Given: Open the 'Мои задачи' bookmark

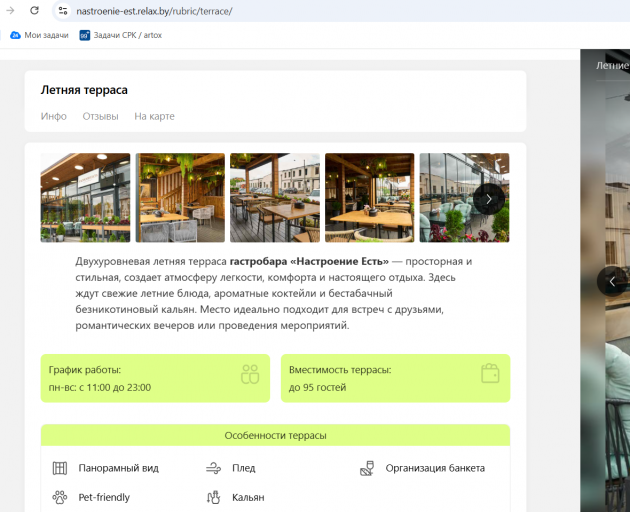Looking at the screenshot, I should (39, 35).
